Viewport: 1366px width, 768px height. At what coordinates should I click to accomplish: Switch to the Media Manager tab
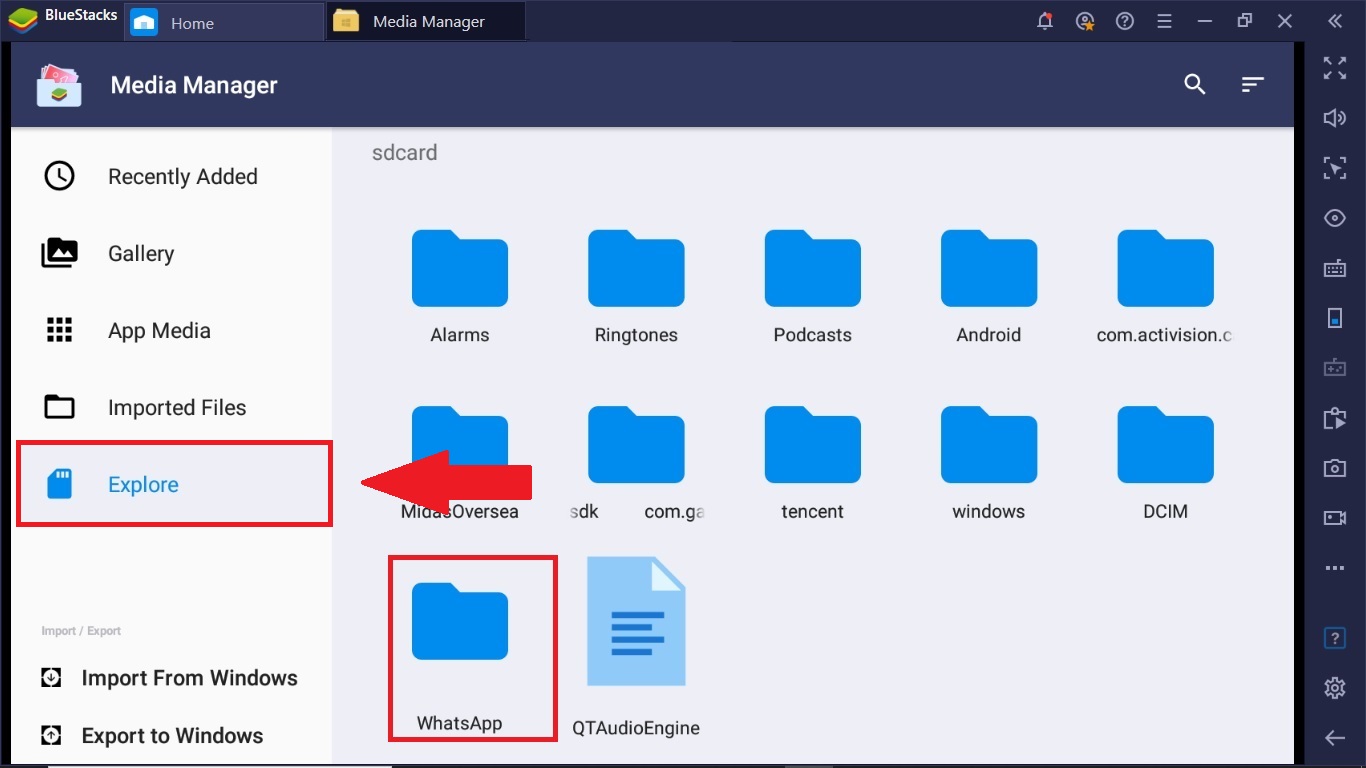click(x=426, y=22)
